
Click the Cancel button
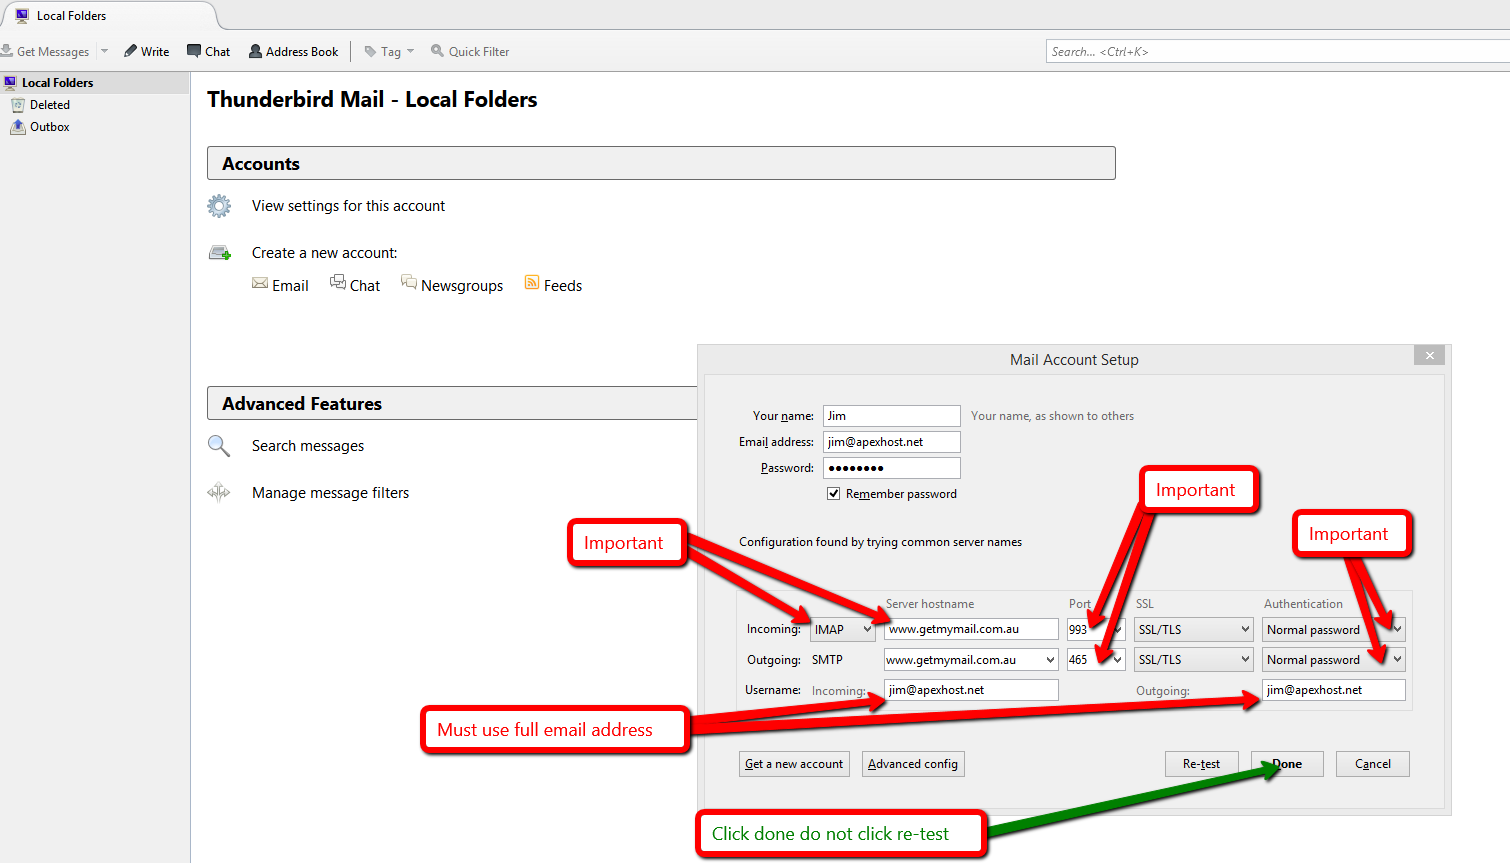click(x=1373, y=764)
